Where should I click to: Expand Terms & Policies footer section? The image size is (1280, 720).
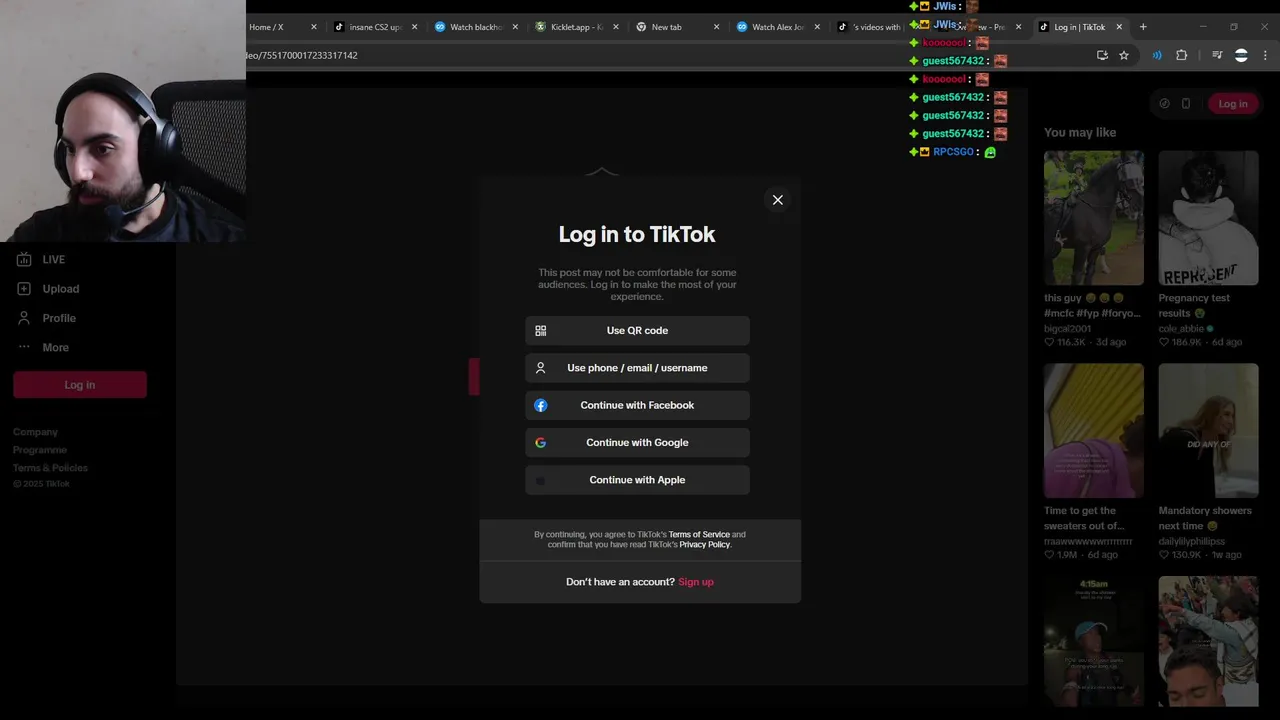point(50,468)
